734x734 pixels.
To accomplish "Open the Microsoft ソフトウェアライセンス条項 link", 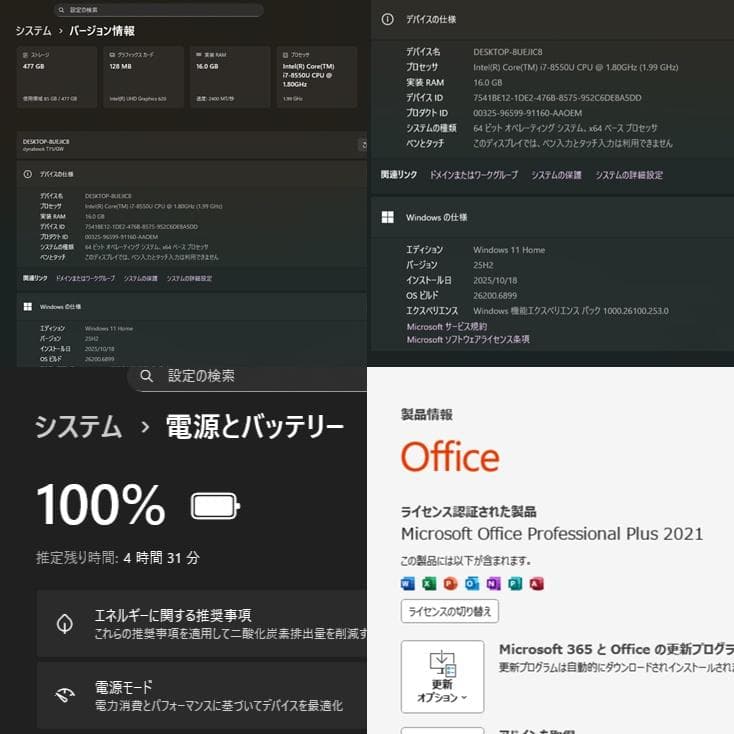I will pos(468,339).
